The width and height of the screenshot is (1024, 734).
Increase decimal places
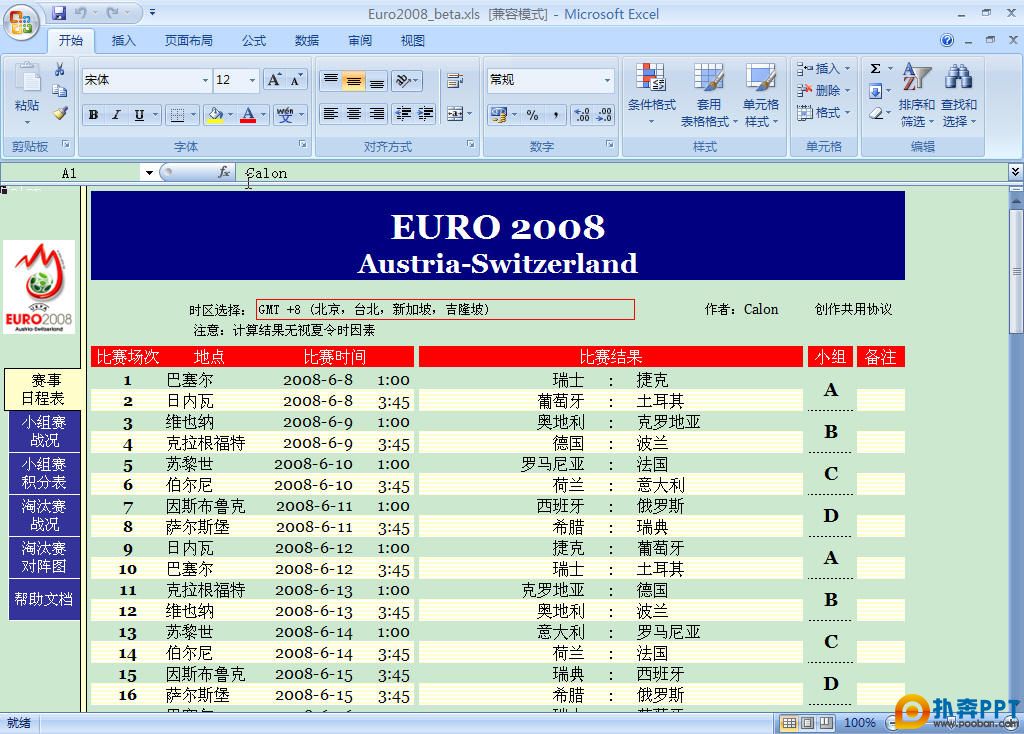tap(581, 115)
